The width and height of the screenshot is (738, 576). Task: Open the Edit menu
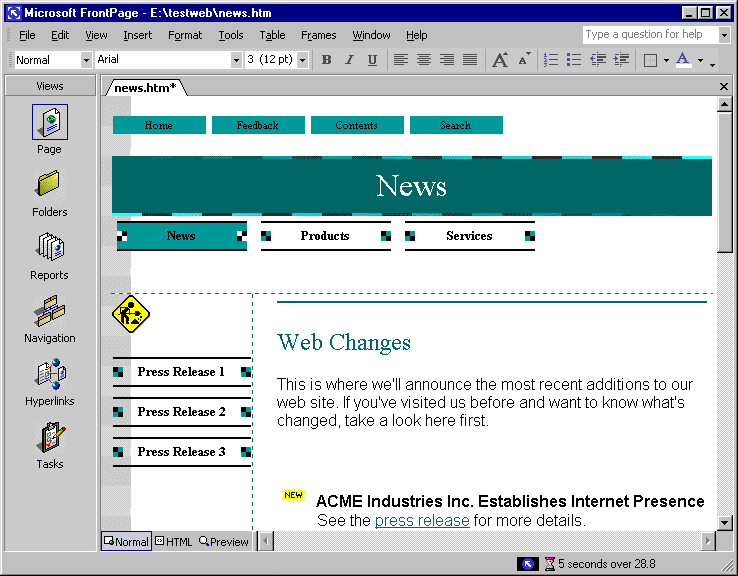tap(60, 35)
